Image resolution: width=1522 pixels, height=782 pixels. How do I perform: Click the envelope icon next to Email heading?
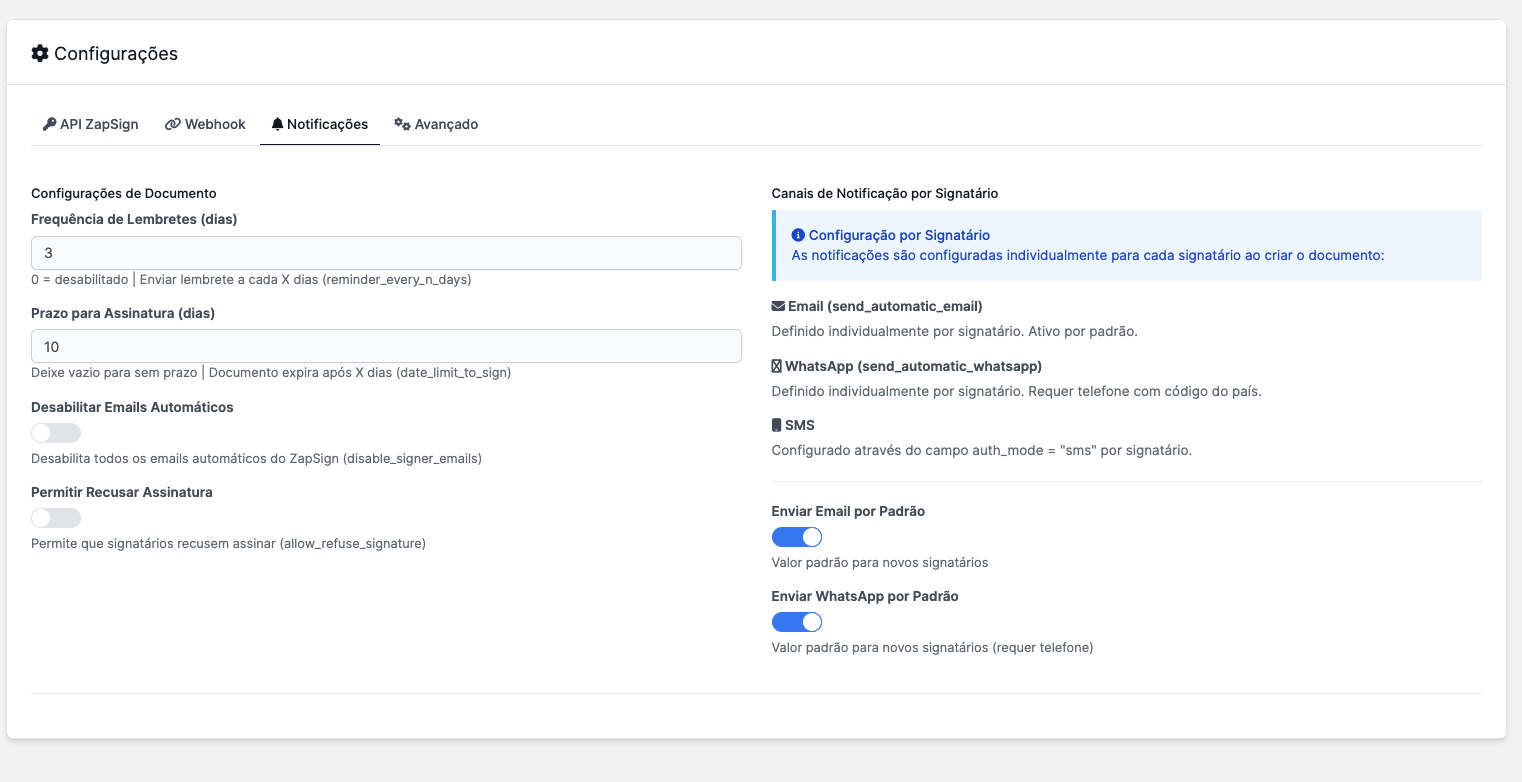(778, 305)
